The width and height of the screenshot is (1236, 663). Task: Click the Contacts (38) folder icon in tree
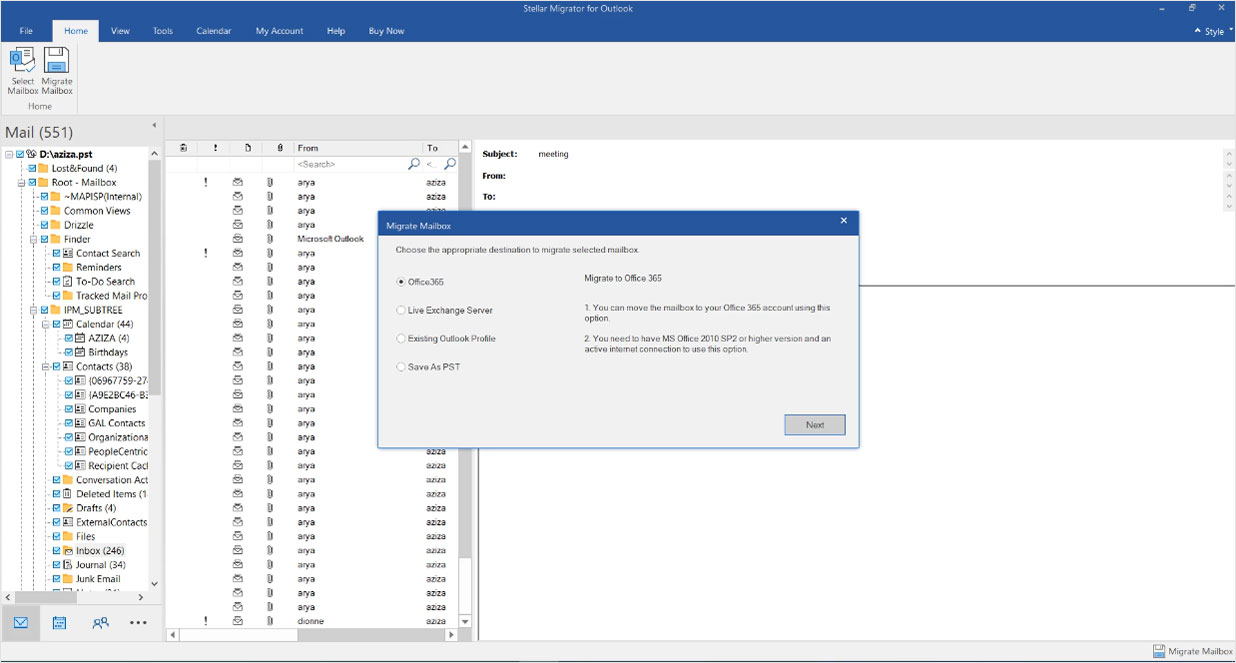[68, 366]
